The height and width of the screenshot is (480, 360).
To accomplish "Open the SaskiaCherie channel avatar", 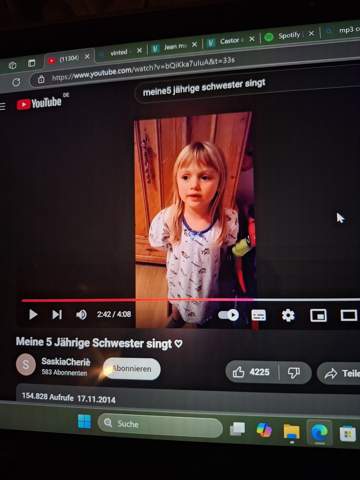I will coord(26,364).
